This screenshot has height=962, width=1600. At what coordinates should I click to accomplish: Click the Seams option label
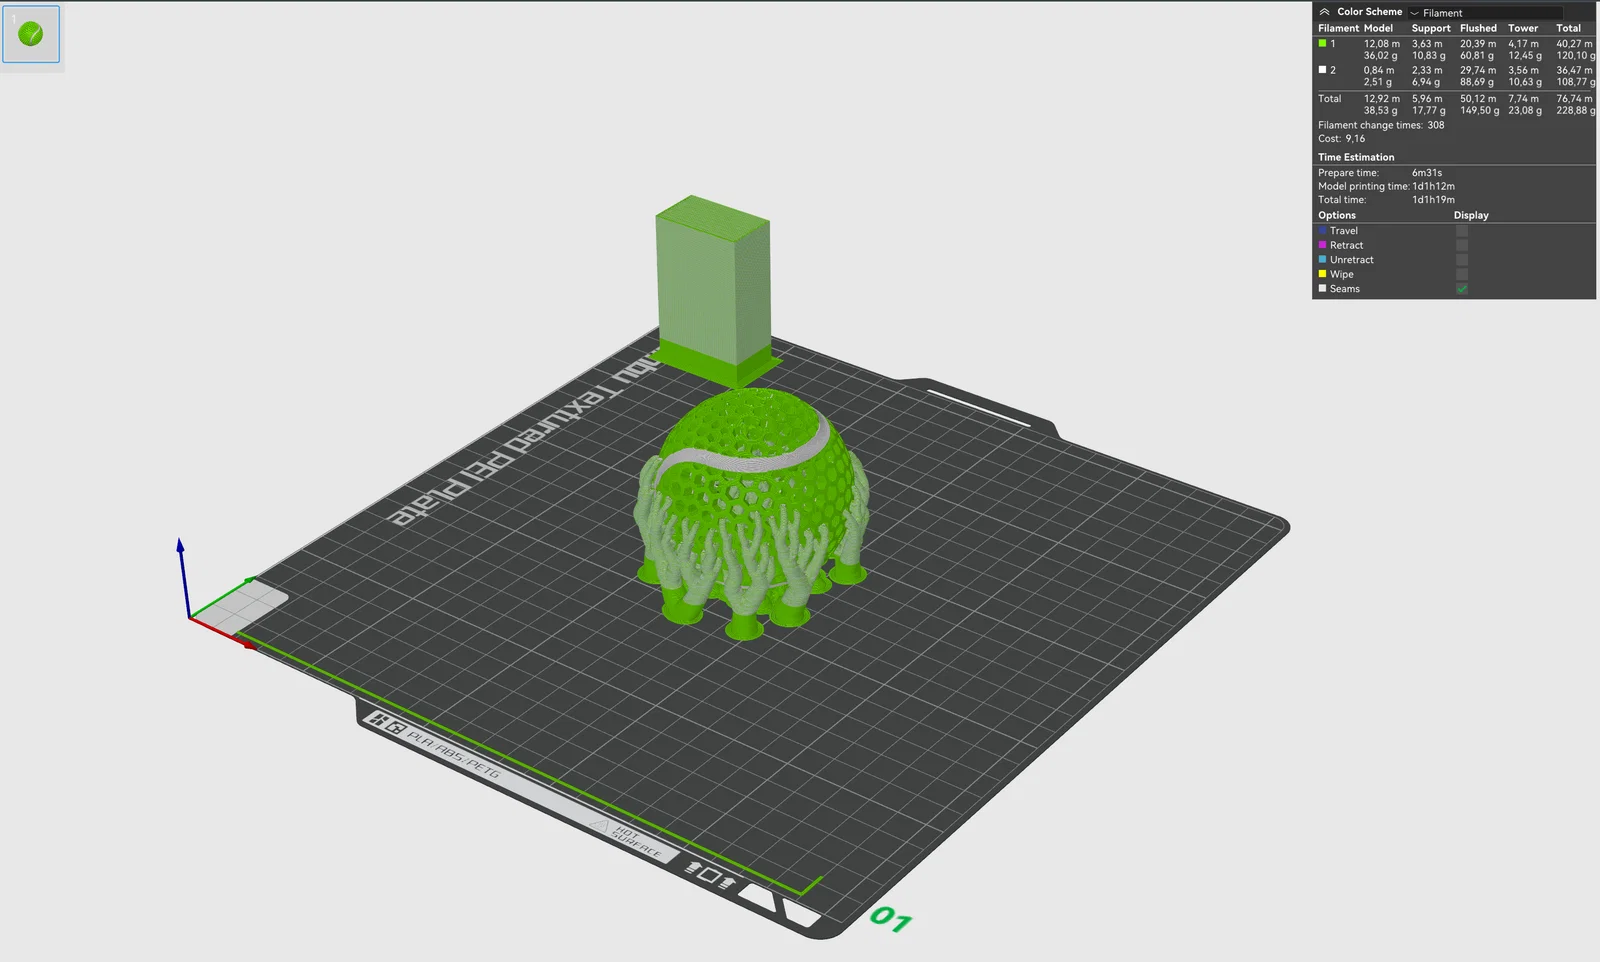(1345, 289)
